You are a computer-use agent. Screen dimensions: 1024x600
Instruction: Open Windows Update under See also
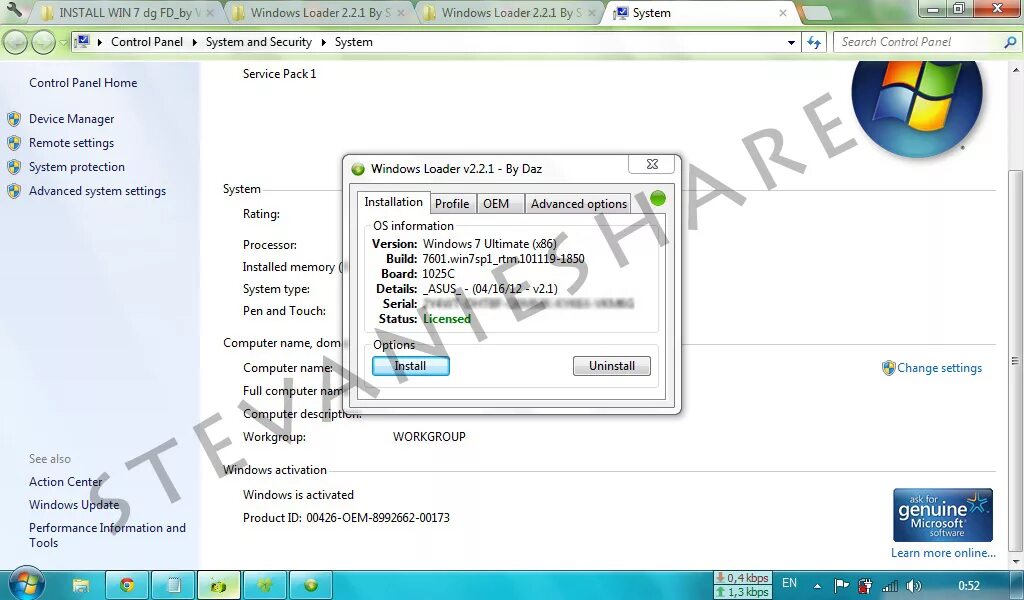click(74, 505)
